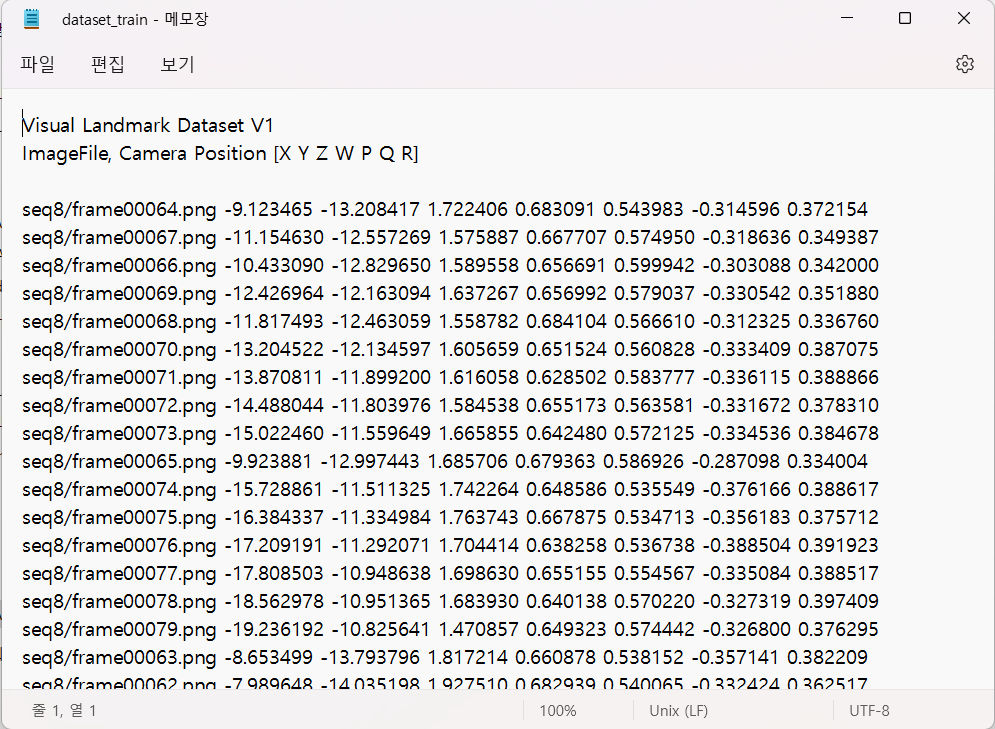Click on seq8/frame00065.png text
This screenshot has height=729, width=995.
119,461
